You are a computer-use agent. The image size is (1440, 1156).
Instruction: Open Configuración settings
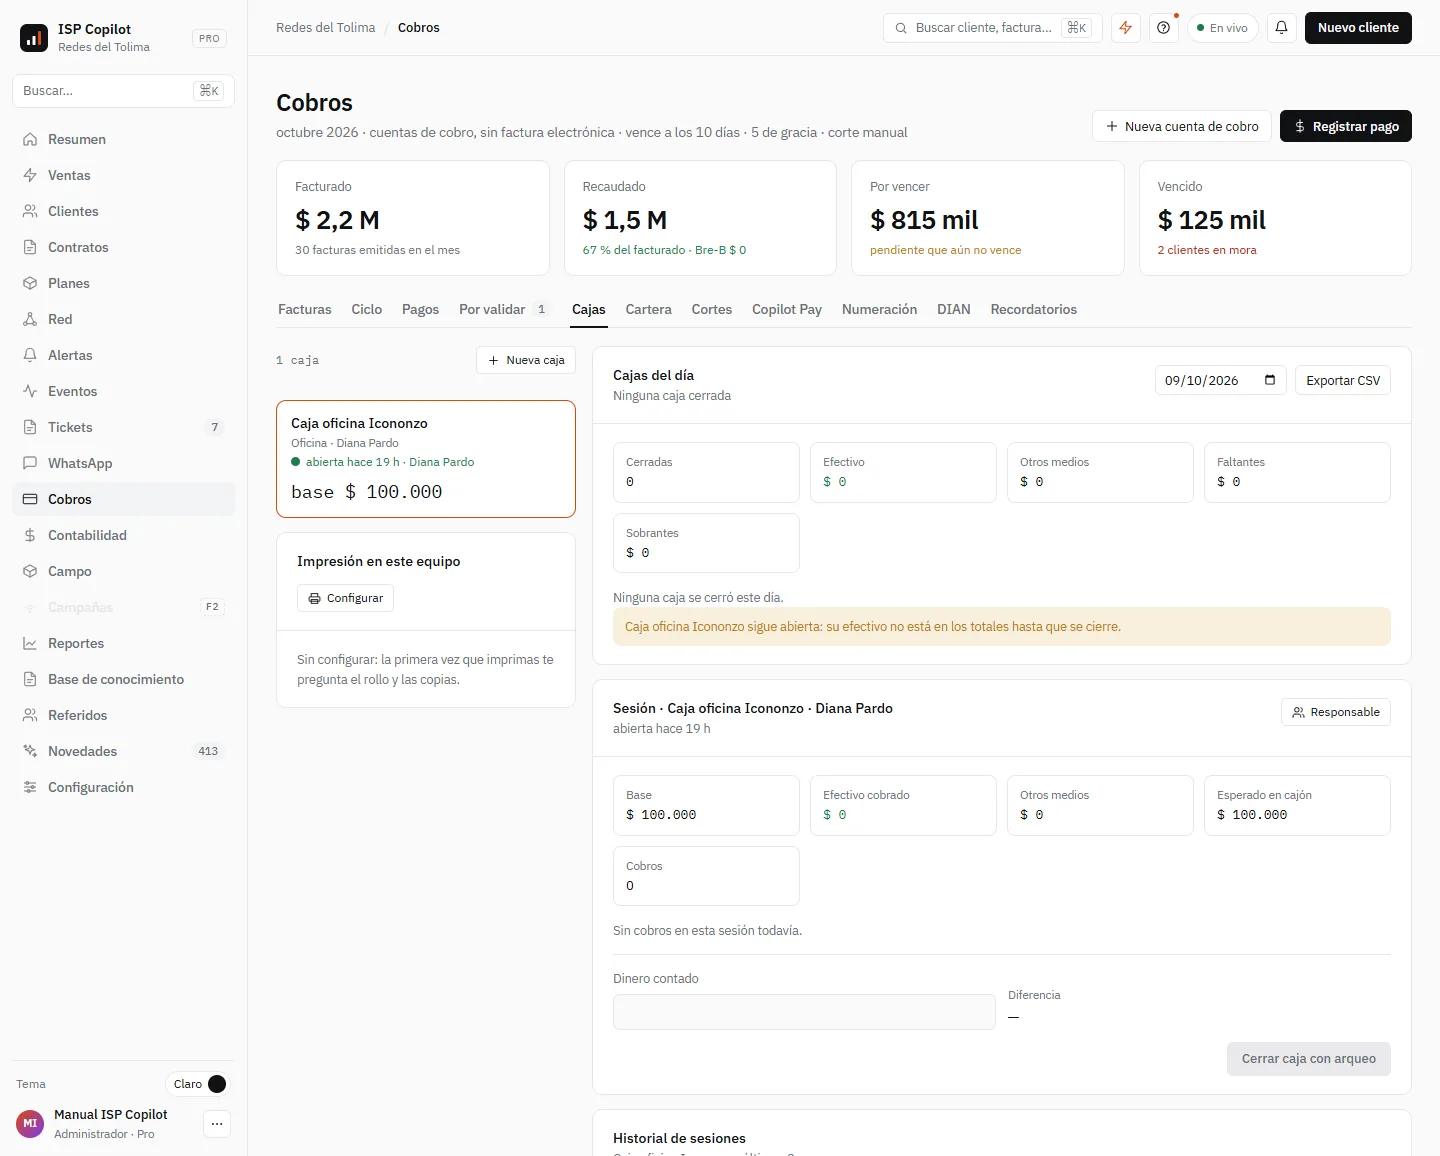pos(123,787)
